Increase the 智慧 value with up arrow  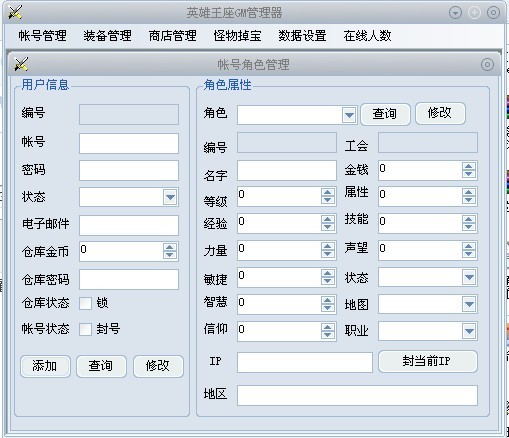[328, 300]
